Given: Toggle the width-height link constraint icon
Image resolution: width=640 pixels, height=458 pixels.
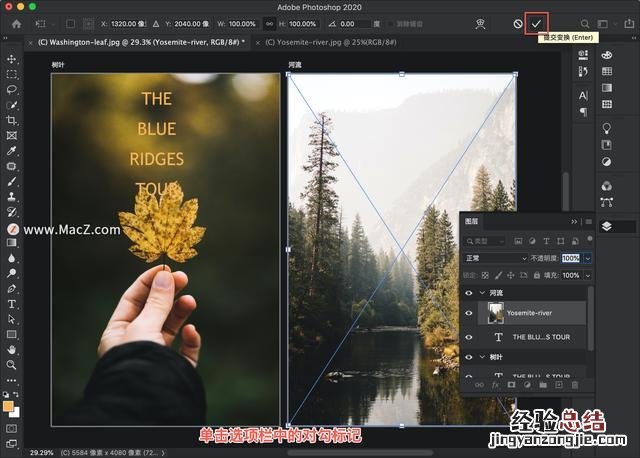Looking at the screenshot, I should pos(269,24).
